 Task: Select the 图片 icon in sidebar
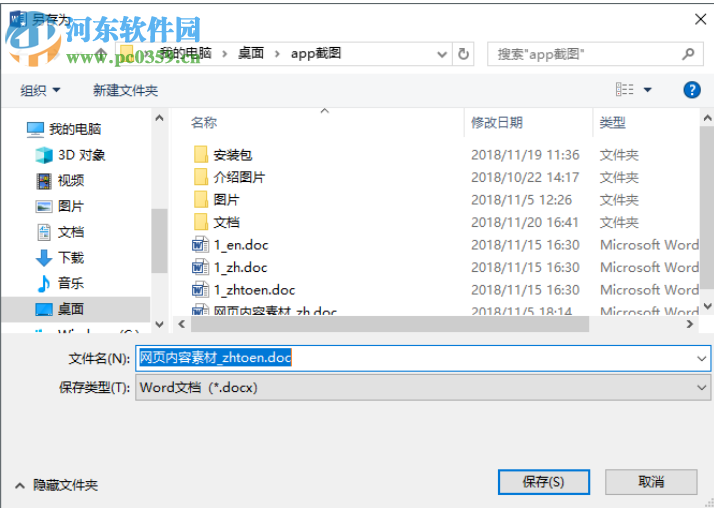pyautogui.click(x=44, y=206)
